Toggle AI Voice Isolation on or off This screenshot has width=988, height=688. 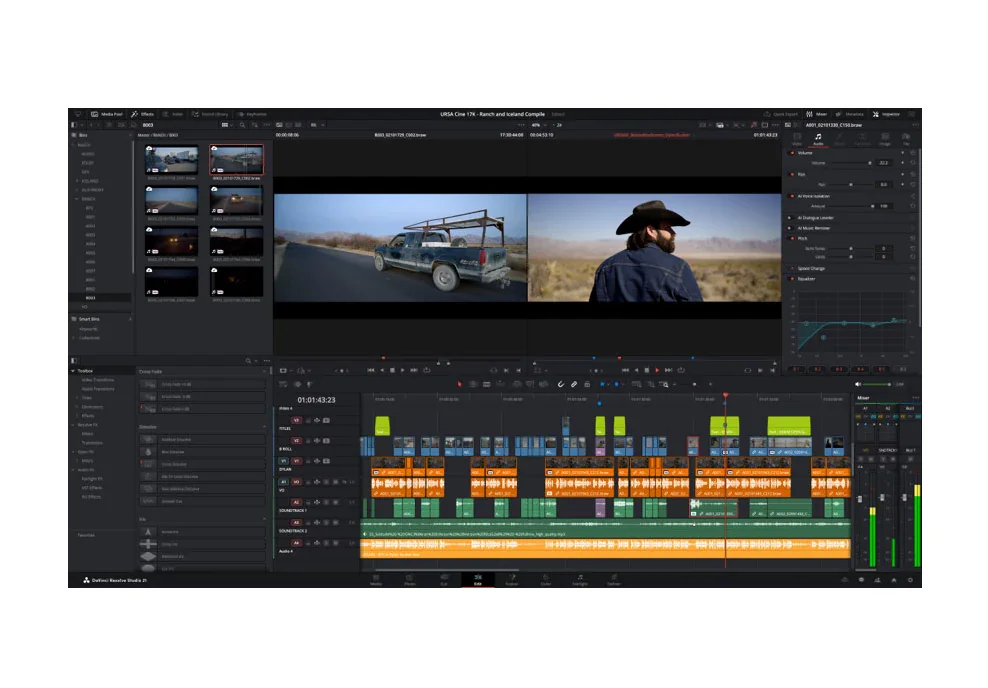tap(792, 196)
